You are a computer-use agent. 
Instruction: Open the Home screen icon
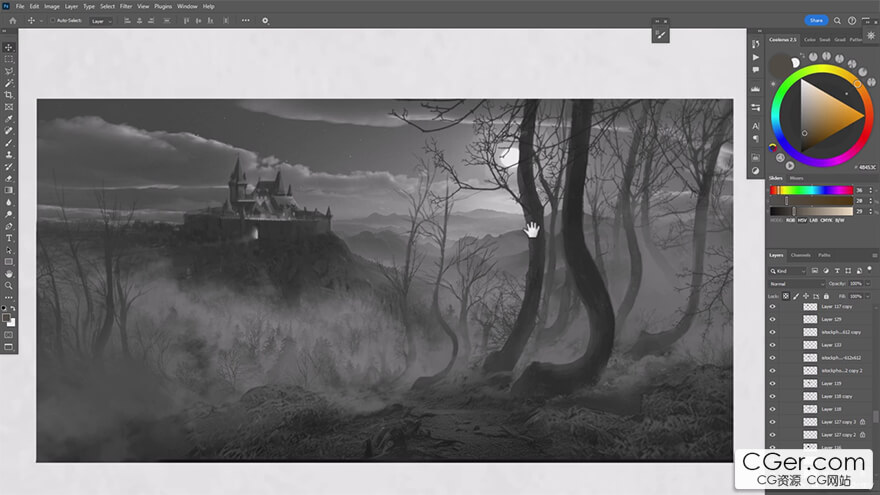click(12, 21)
